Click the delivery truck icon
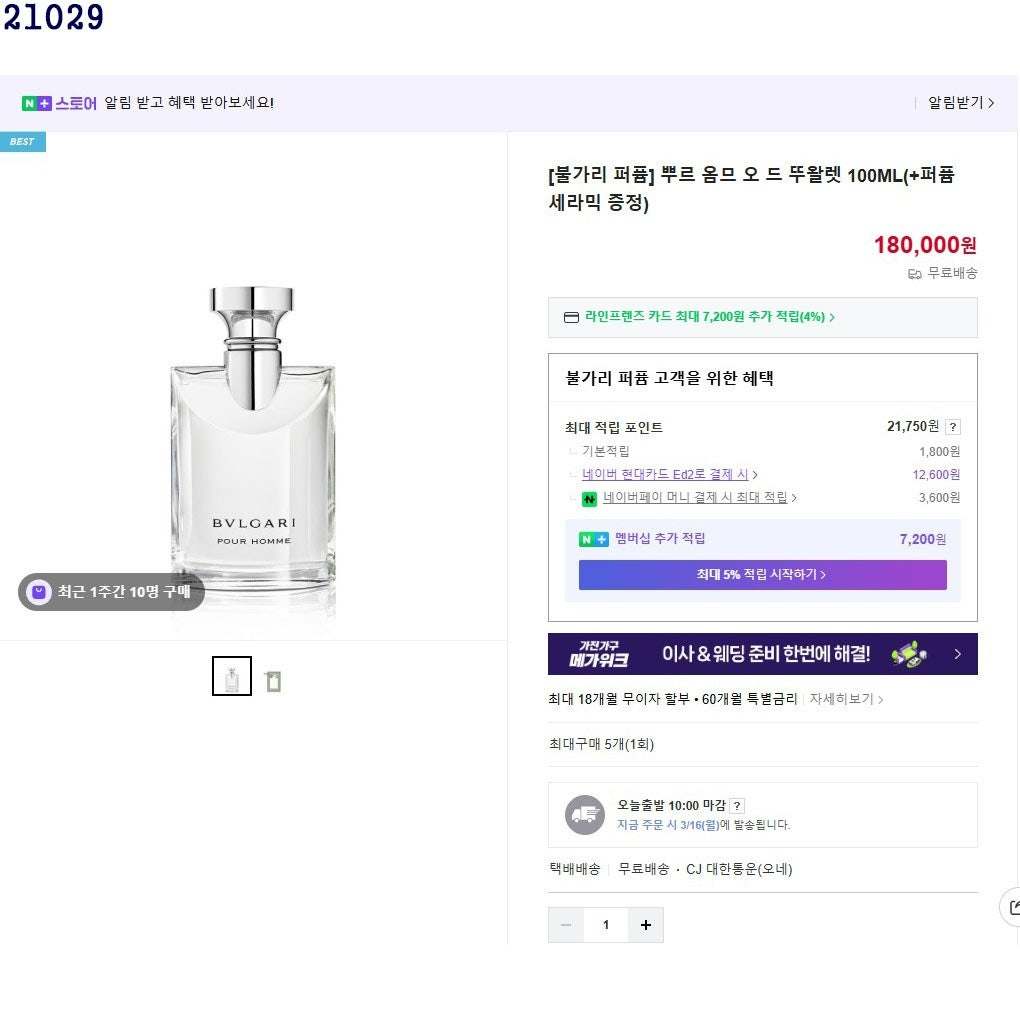Viewport: 1020px width, 1020px height. (x=585, y=815)
